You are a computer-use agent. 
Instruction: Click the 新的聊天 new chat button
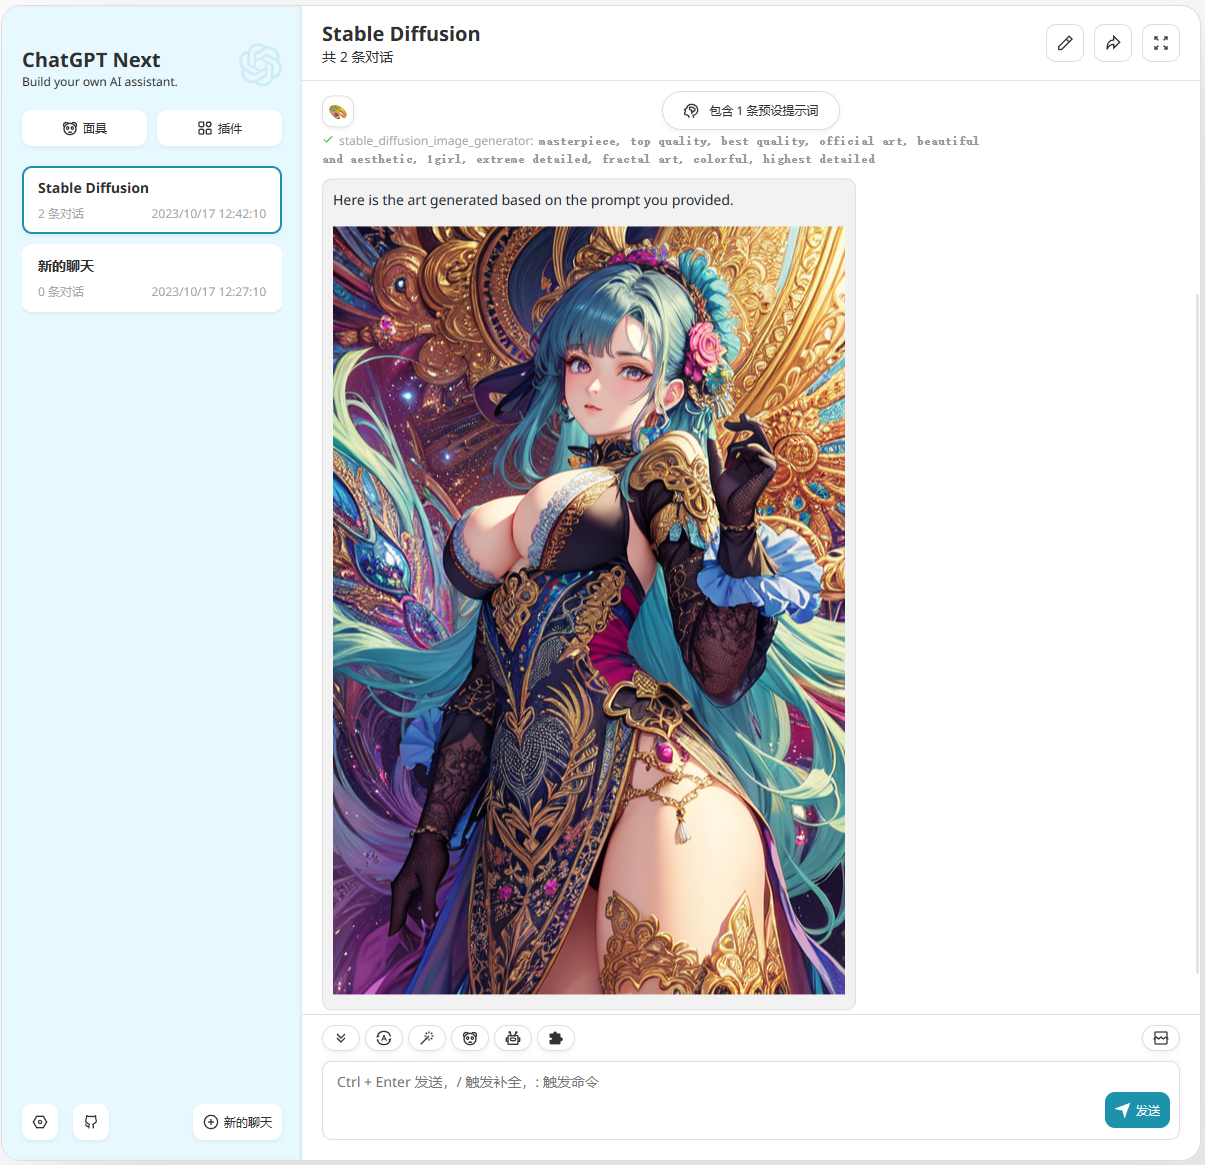pyautogui.click(x=237, y=1122)
